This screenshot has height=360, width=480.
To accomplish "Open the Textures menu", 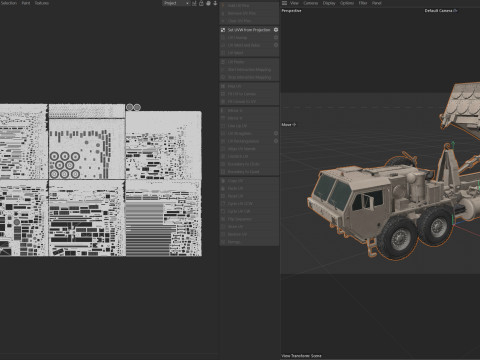I will pos(42,3).
